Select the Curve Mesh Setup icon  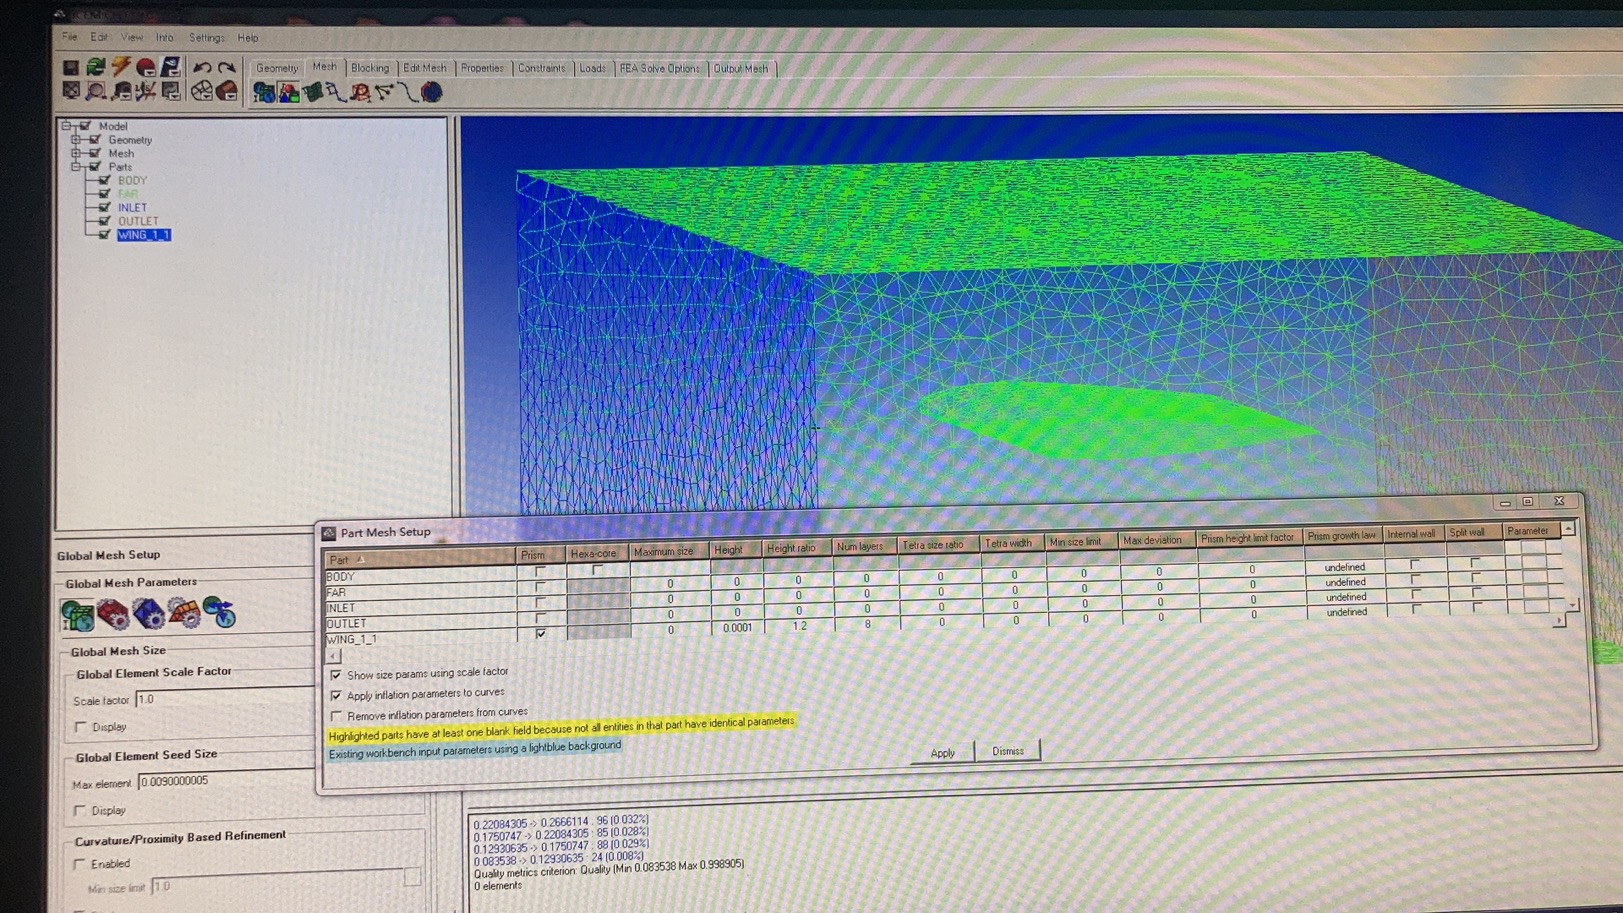(x=337, y=93)
